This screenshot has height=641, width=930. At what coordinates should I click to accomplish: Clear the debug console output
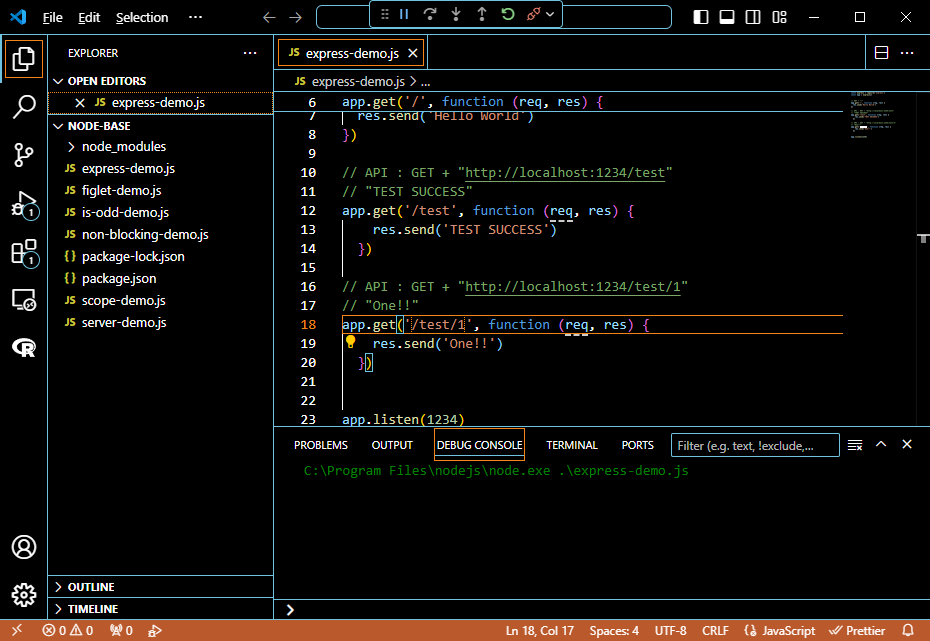[x=855, y=445]
